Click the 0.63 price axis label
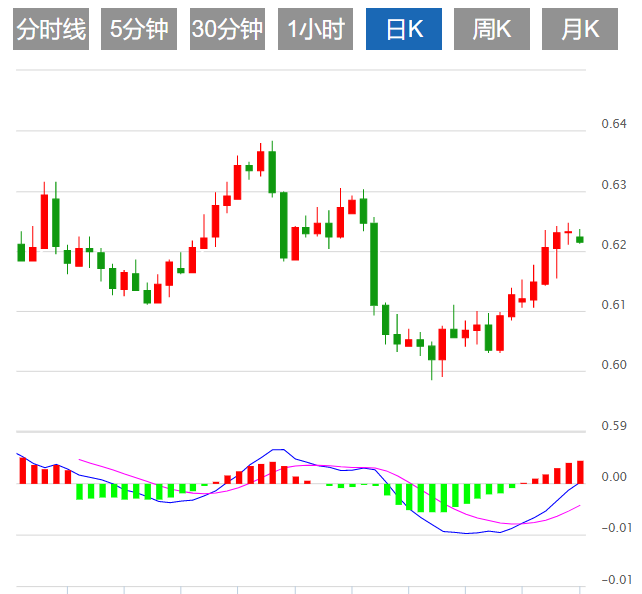The height and width of the screenshot is (594, 642). (x=613, y=185)
